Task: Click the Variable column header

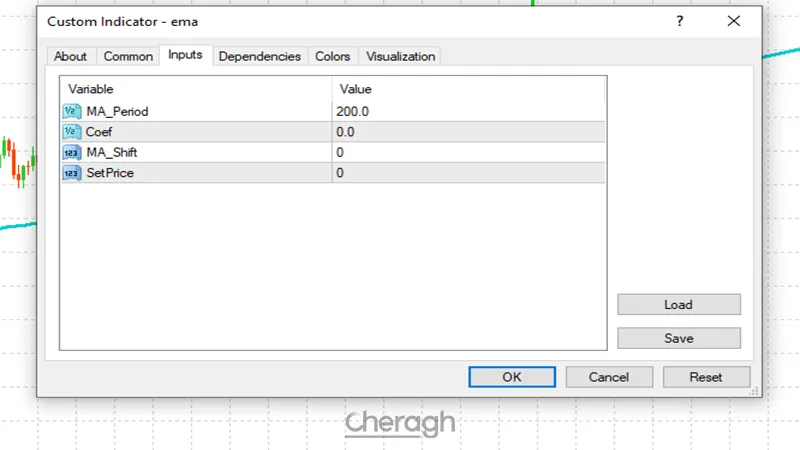Action: point(195,89)
